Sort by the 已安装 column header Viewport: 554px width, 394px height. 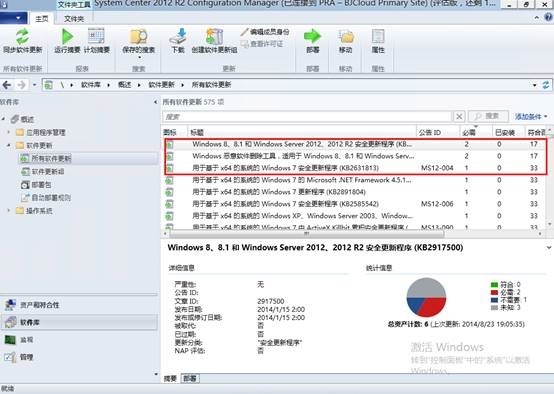coord(508,132)
